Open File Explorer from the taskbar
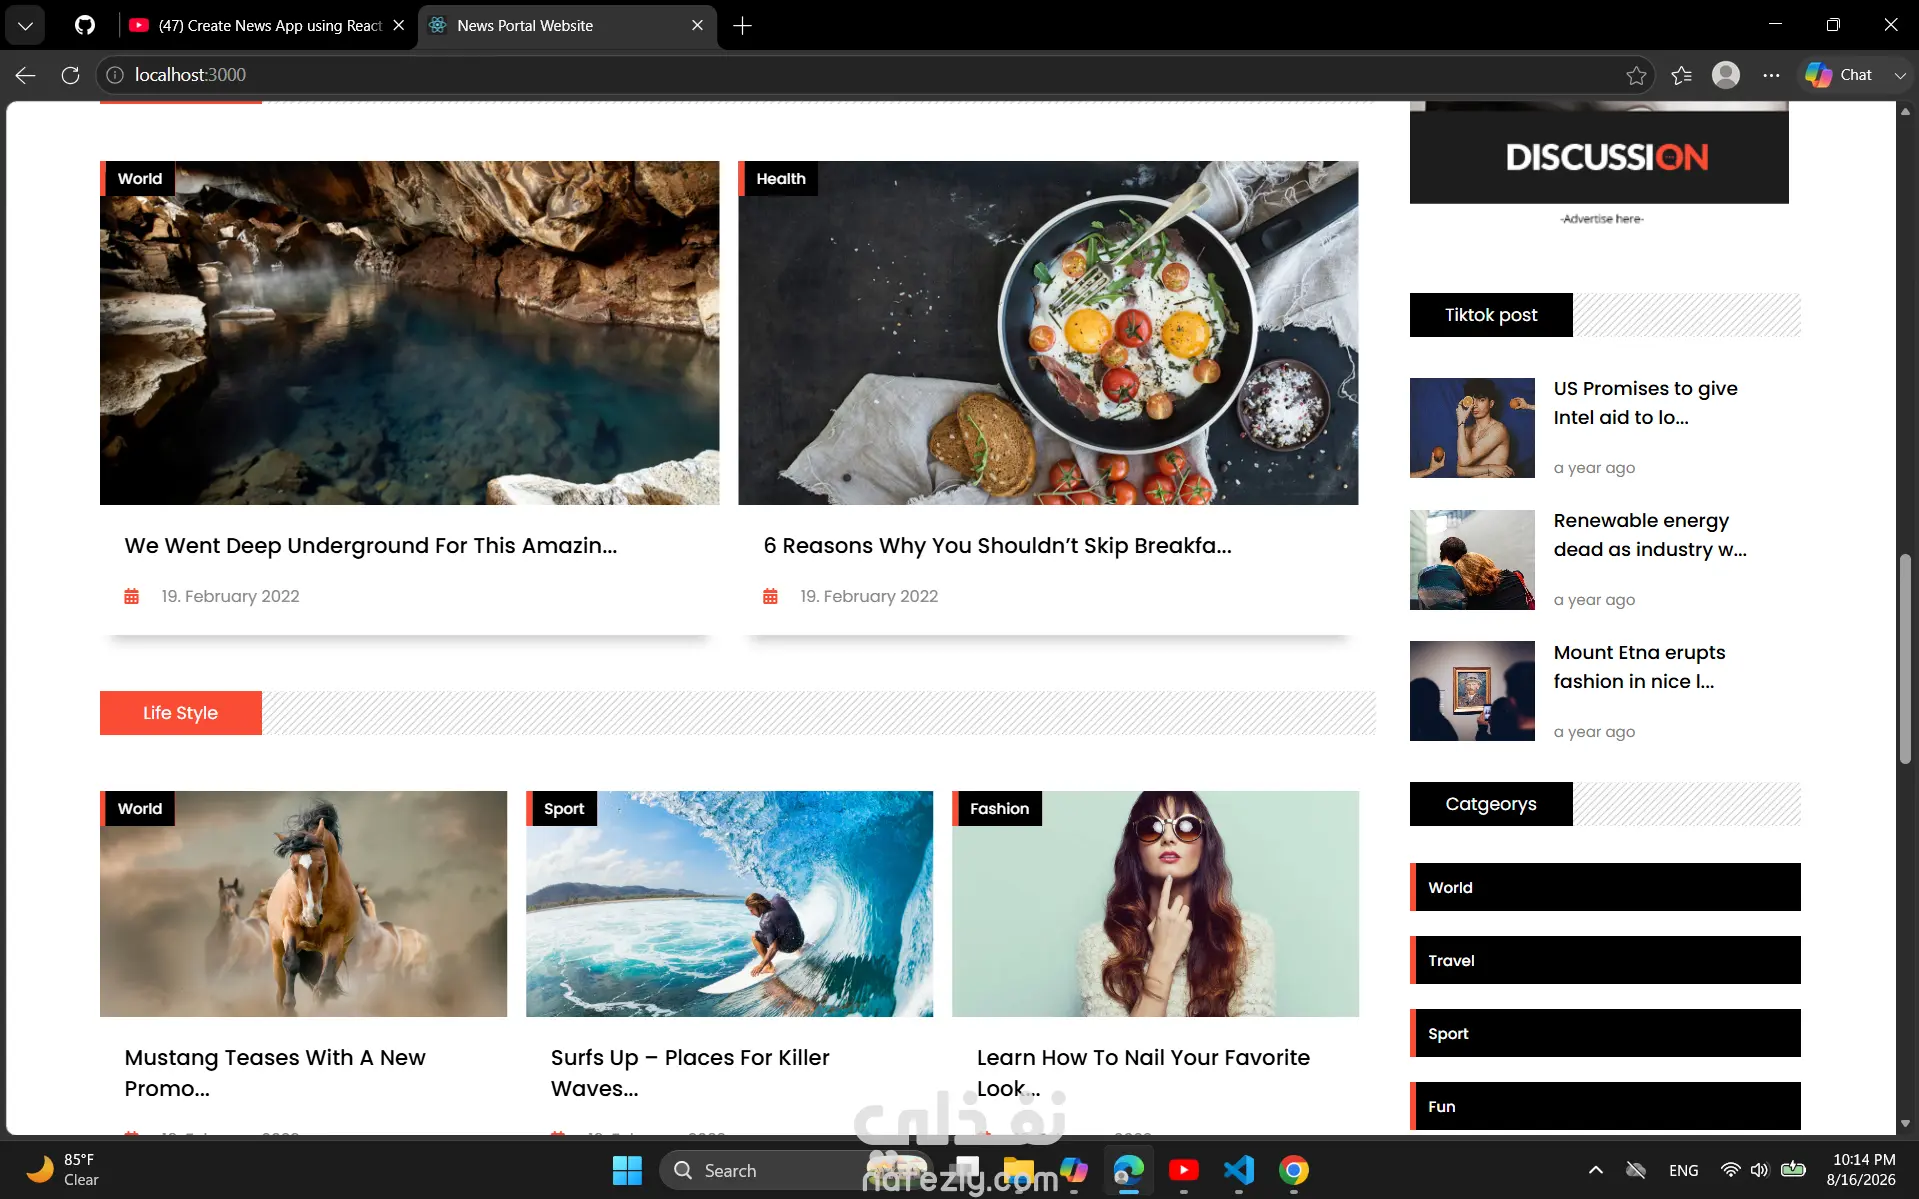The height and width of the screenshot is (1199, 1919). tap(1018, 1170)
